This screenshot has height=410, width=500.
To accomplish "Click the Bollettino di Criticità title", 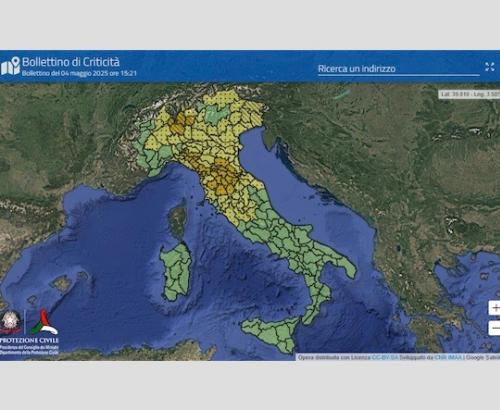I will click(71, 62).
